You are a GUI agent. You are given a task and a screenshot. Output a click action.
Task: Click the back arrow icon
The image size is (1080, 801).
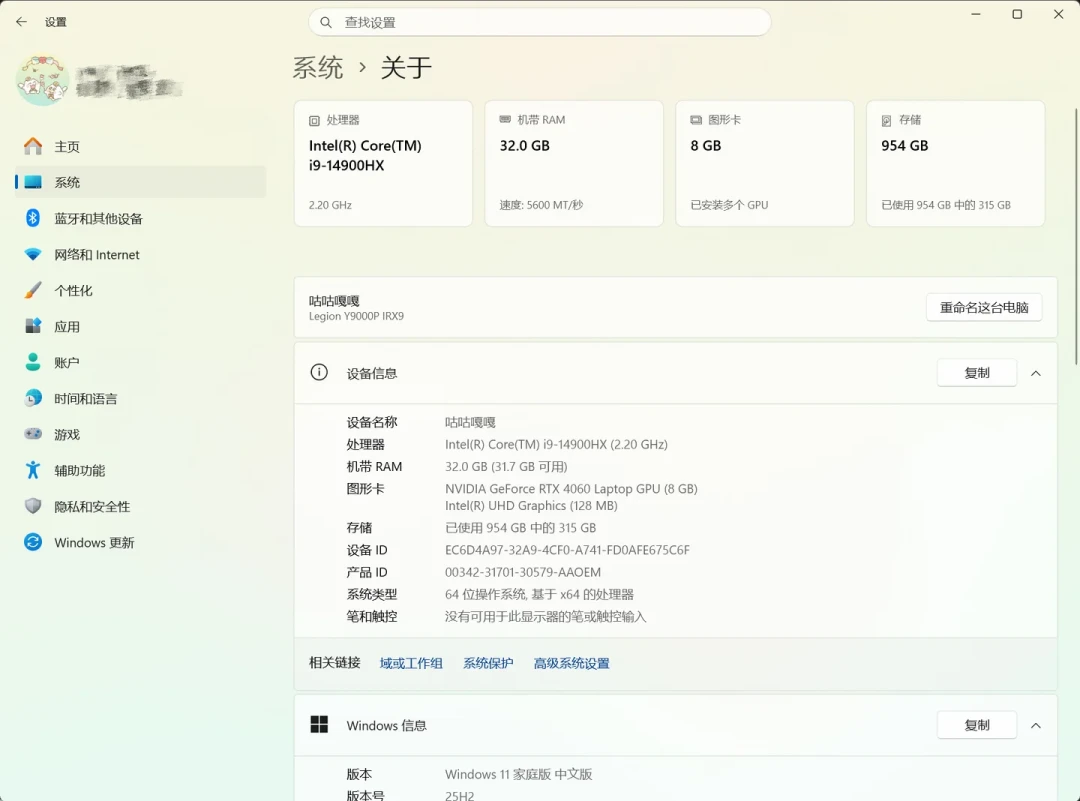point(21,22)
